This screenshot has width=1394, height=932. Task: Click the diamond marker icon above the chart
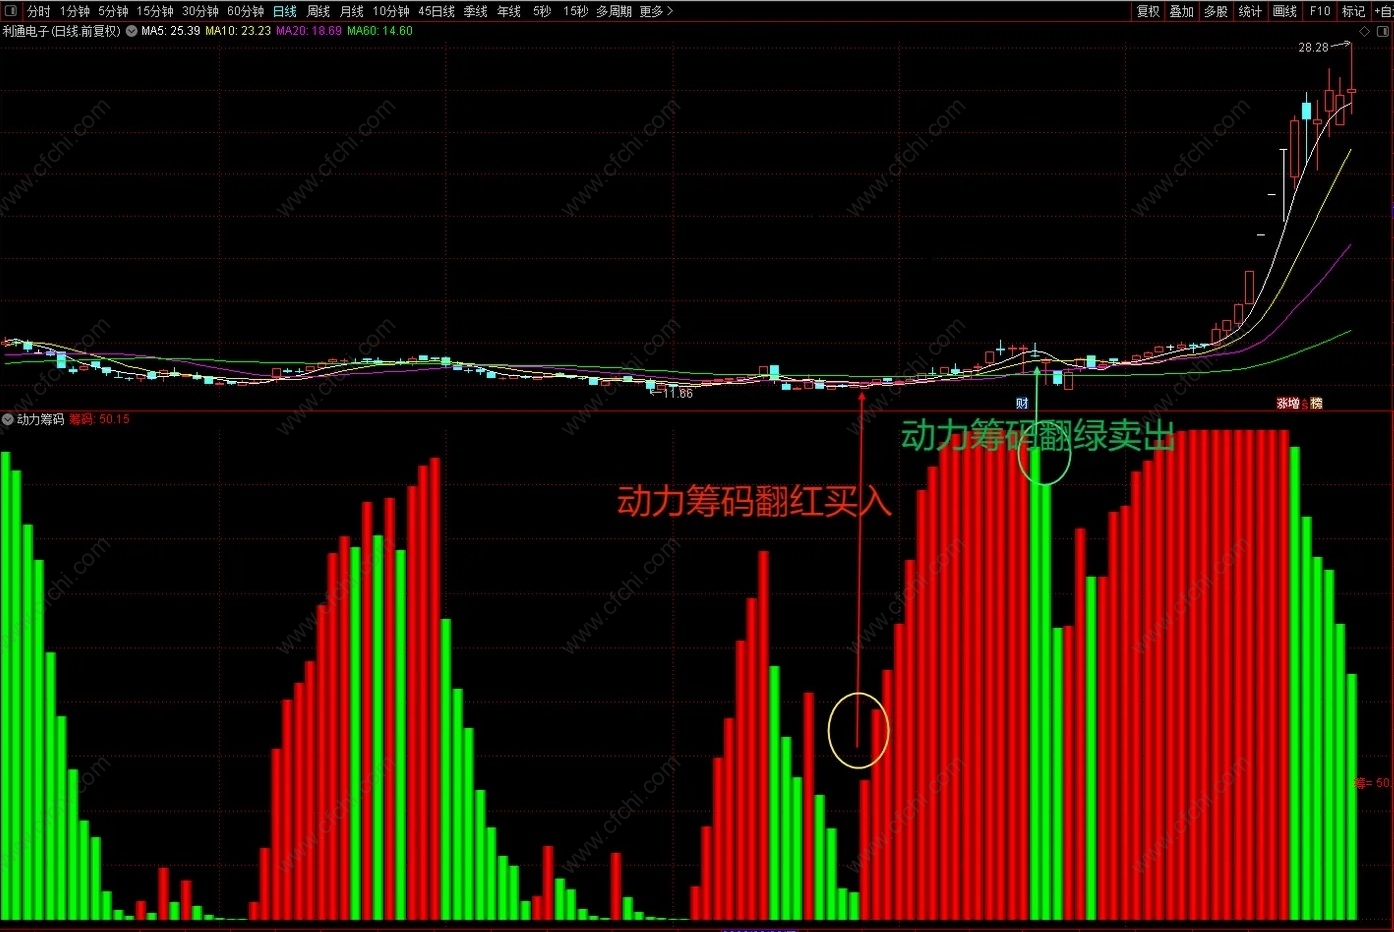click(1365, 31)
